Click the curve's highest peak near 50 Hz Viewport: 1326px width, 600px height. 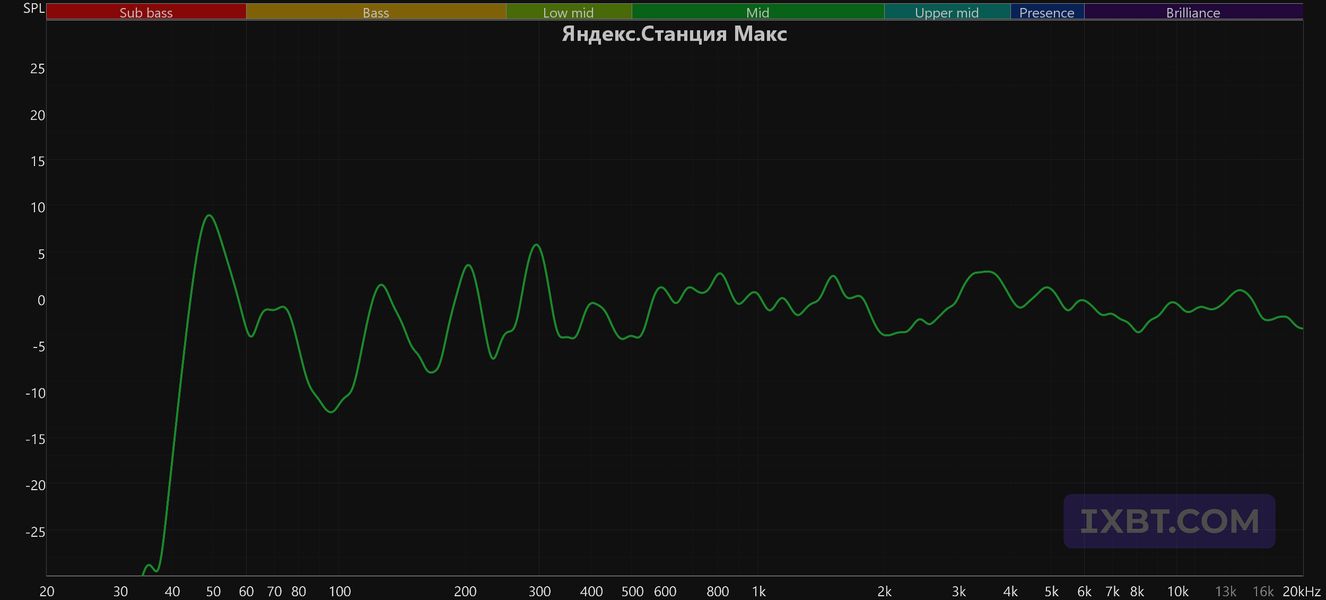[209, 216]
